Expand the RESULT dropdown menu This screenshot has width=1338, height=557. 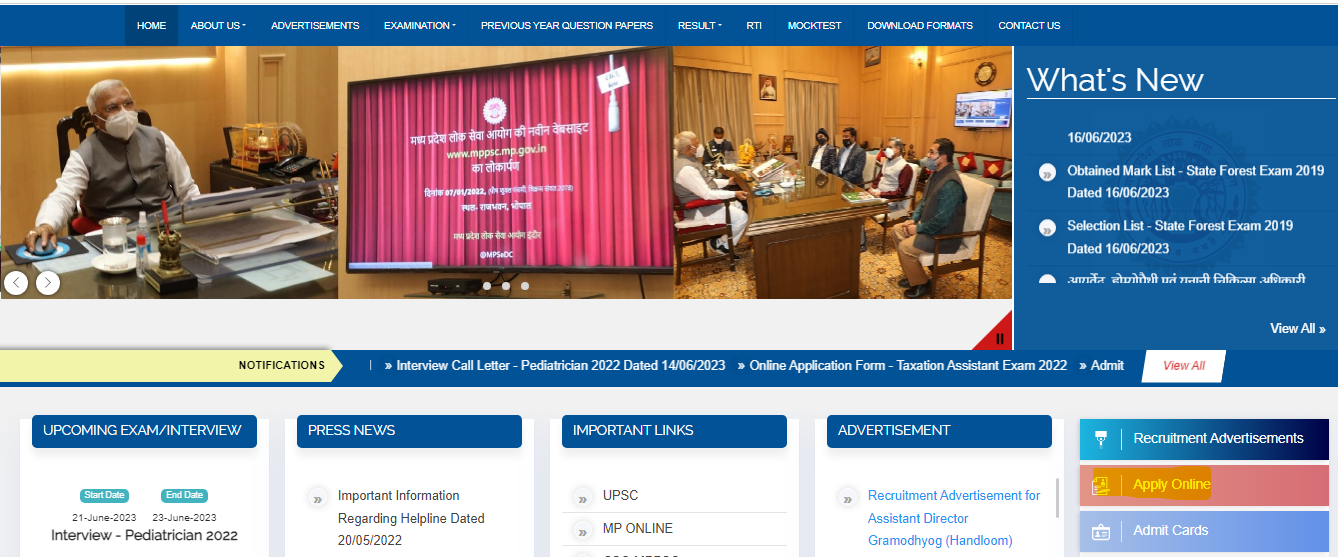700,25
